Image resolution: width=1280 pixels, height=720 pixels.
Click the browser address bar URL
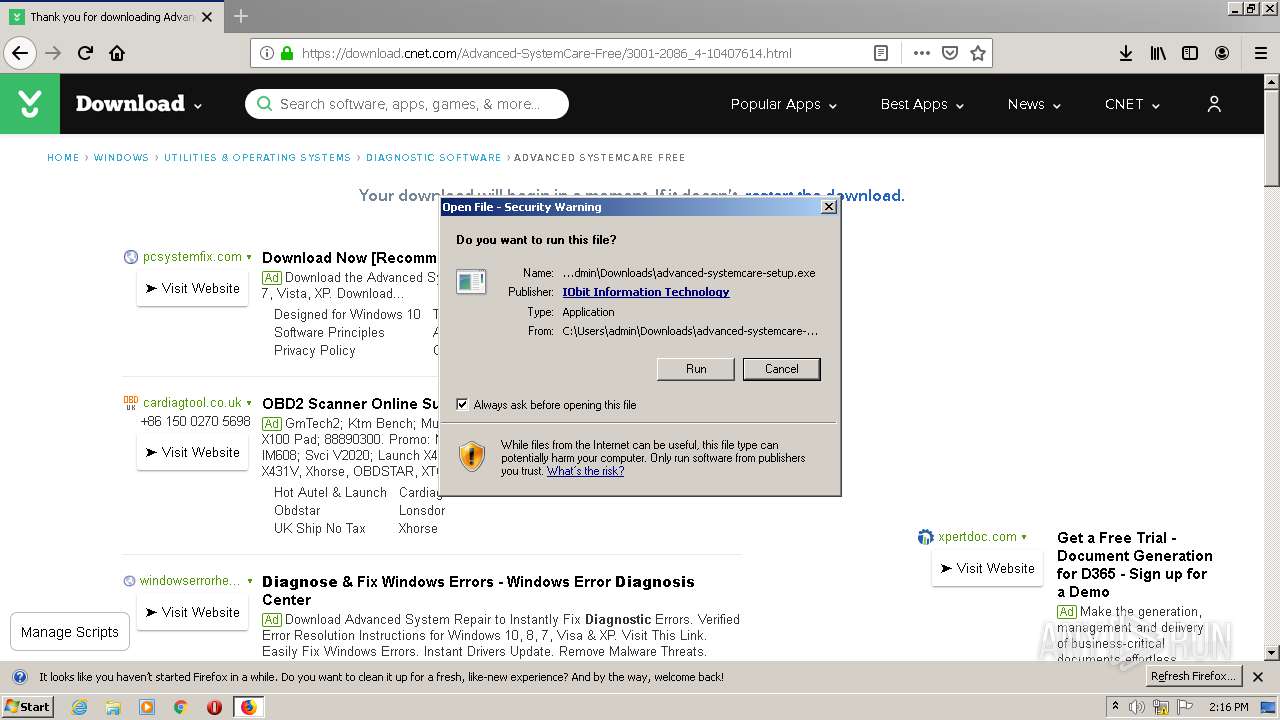pos(546,53)
